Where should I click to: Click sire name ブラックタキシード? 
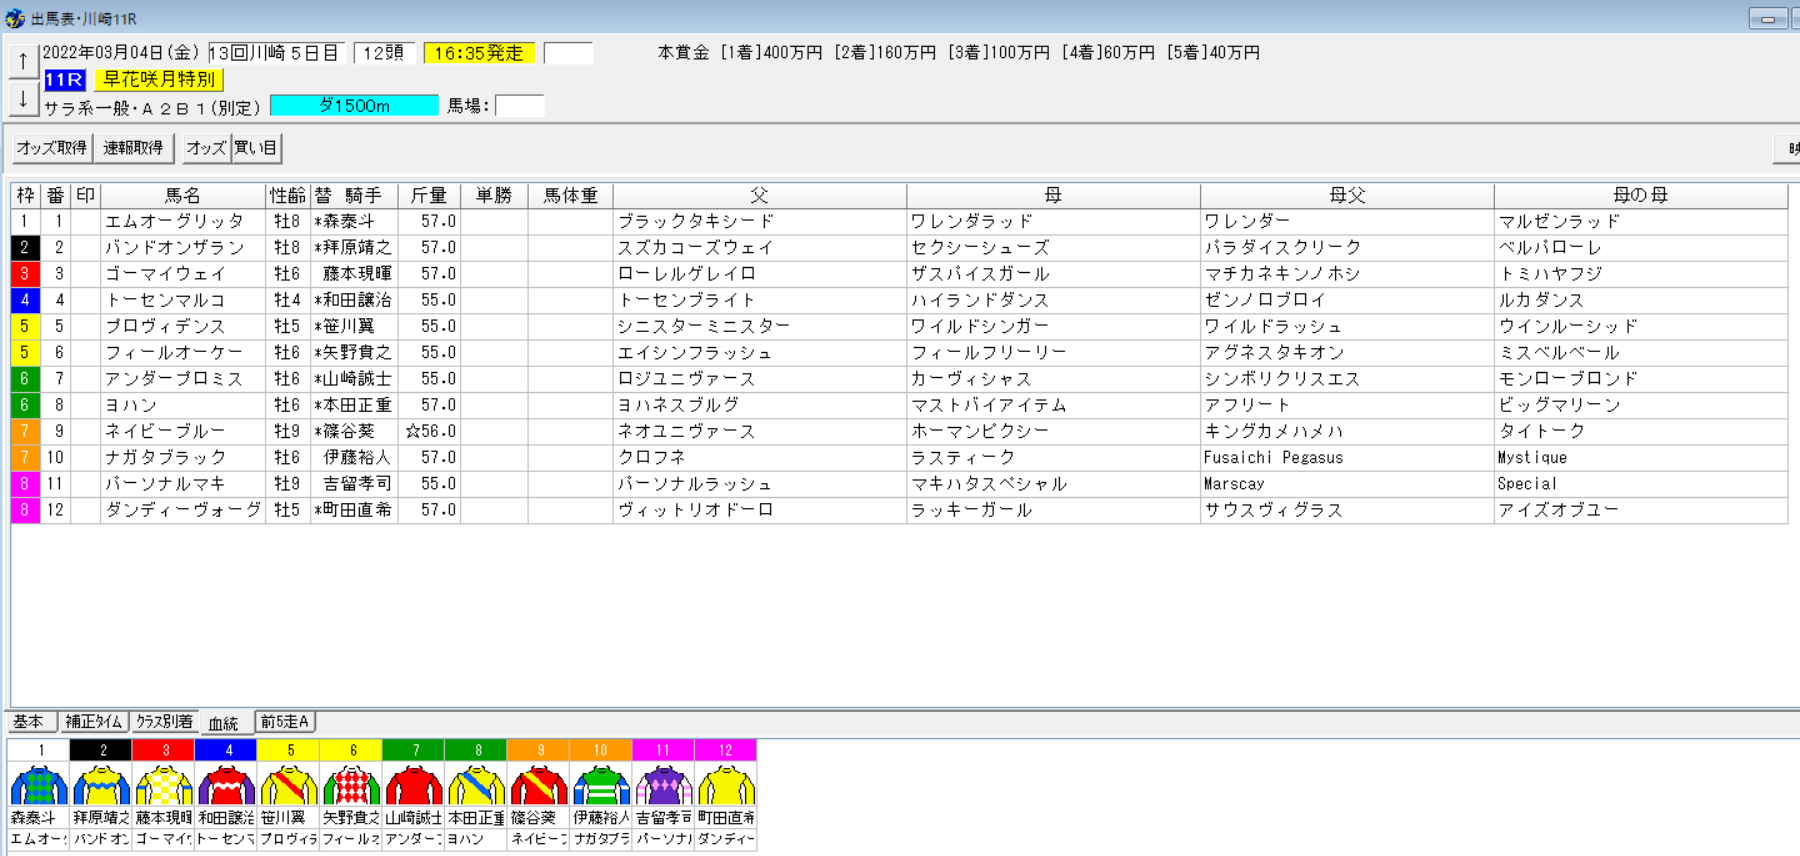(x=696, y=221)
